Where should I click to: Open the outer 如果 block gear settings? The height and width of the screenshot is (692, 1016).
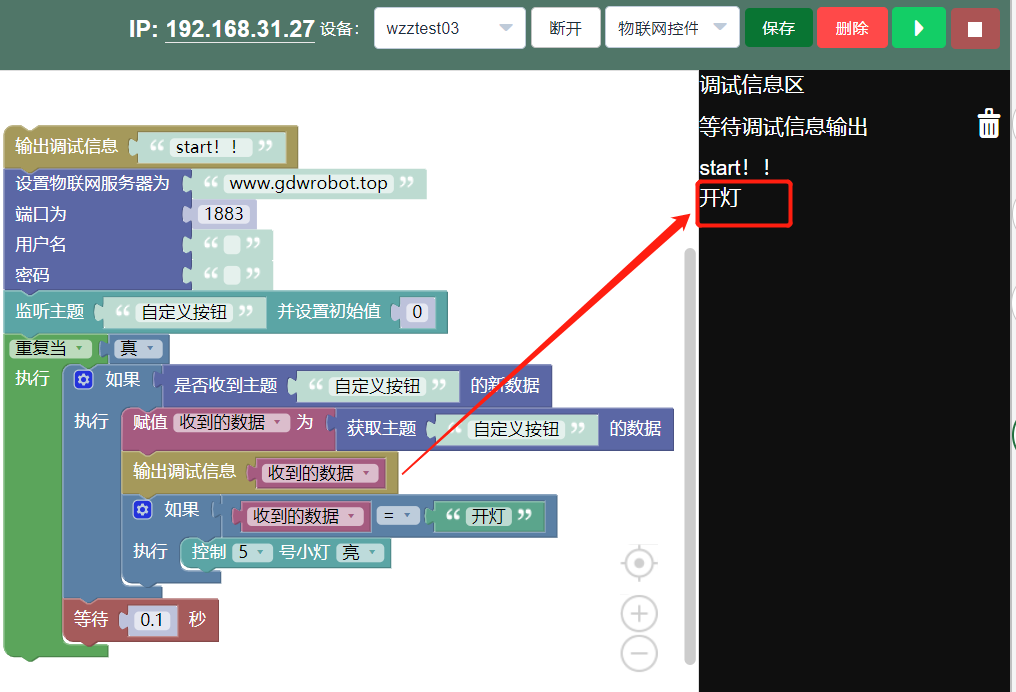pyautogui.click(x=84, y=379)
